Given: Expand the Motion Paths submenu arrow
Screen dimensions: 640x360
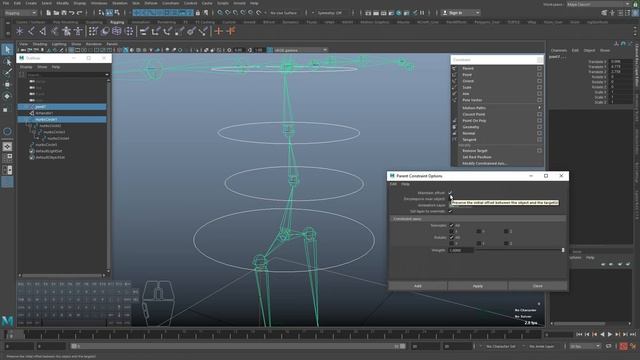Looking at the screenshot, I should (539, 108).
